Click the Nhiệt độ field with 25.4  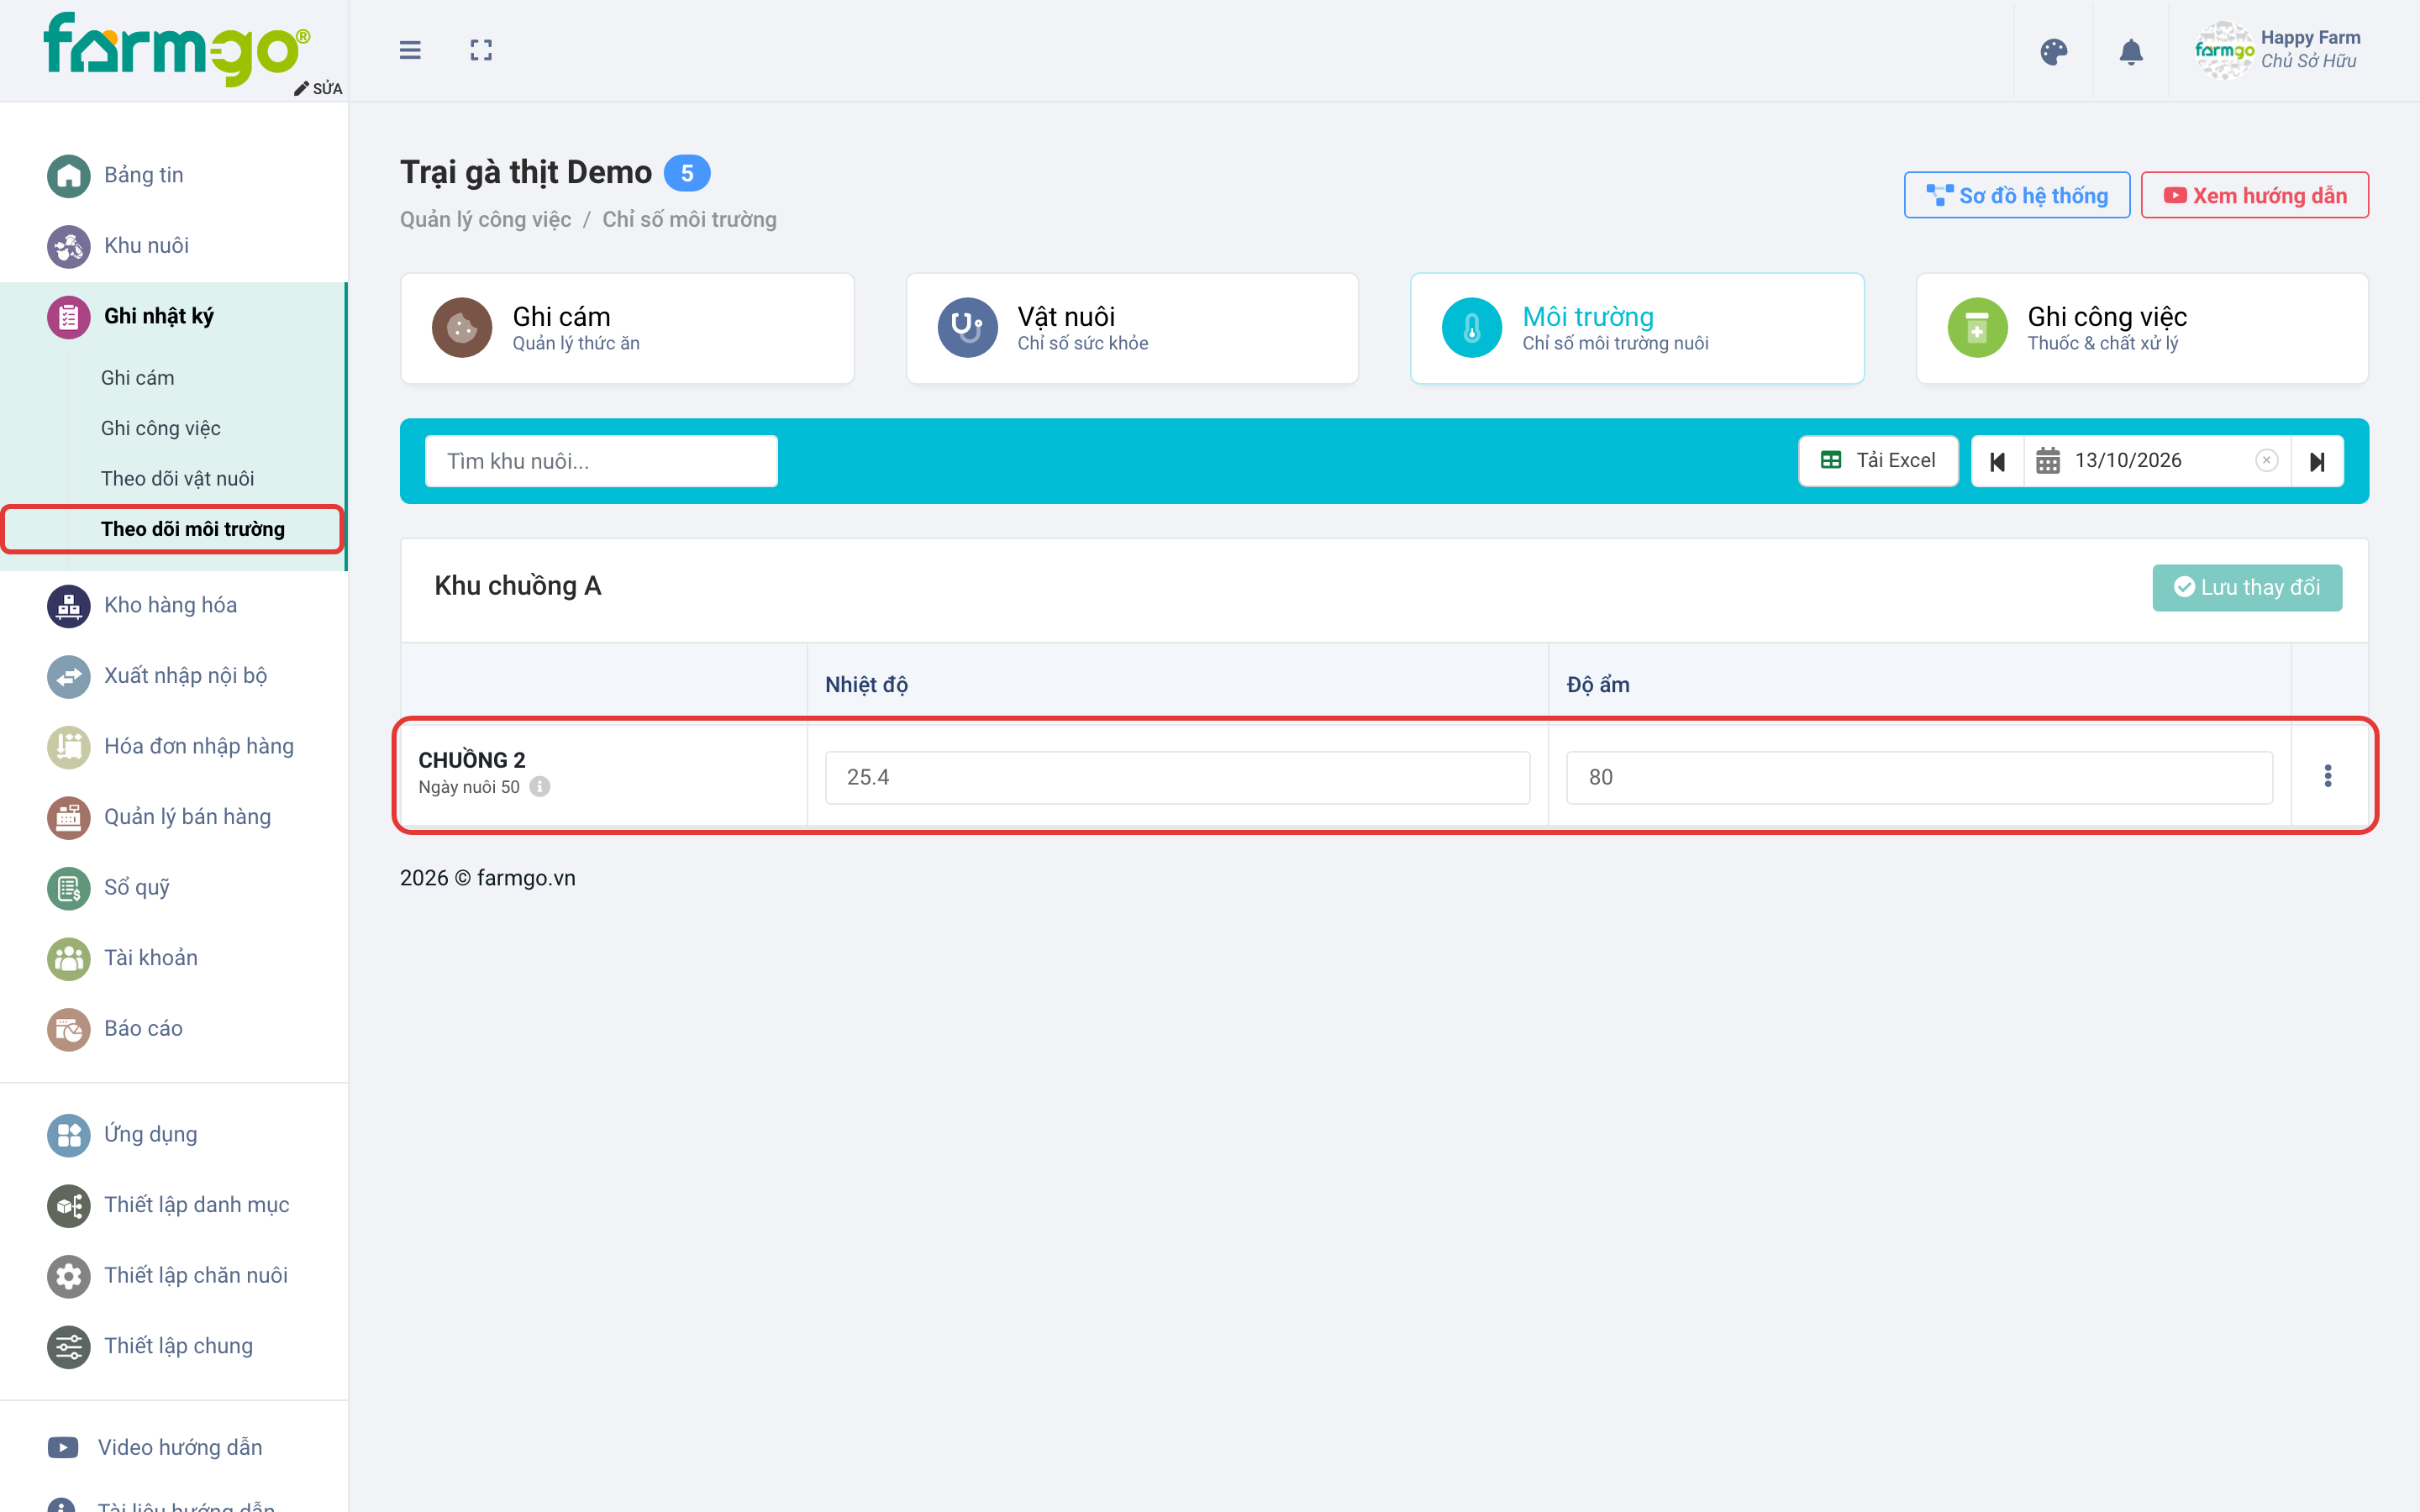(1177, 777)
